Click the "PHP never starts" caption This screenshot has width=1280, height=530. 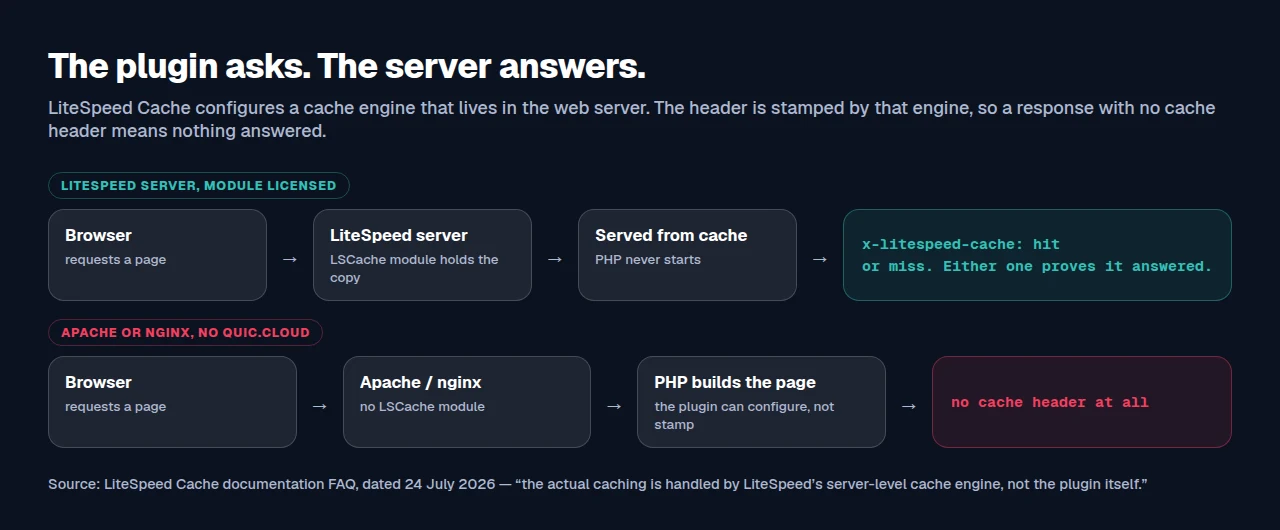(x=648, y=260)
